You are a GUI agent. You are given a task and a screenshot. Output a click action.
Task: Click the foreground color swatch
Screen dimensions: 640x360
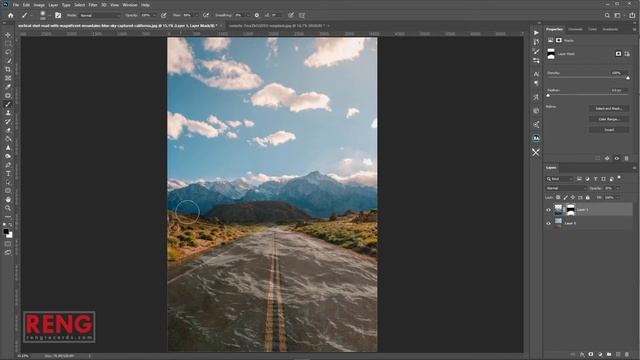point(6,231)
